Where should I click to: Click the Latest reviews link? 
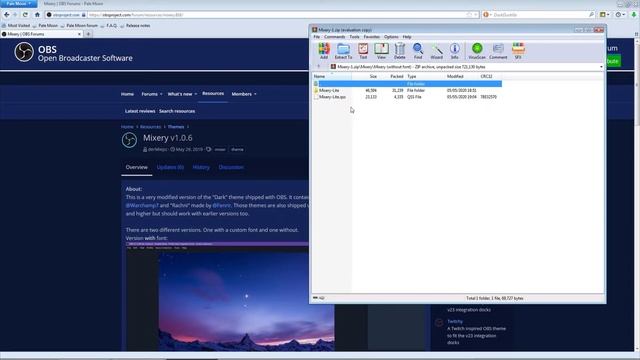tap(140, 111)
